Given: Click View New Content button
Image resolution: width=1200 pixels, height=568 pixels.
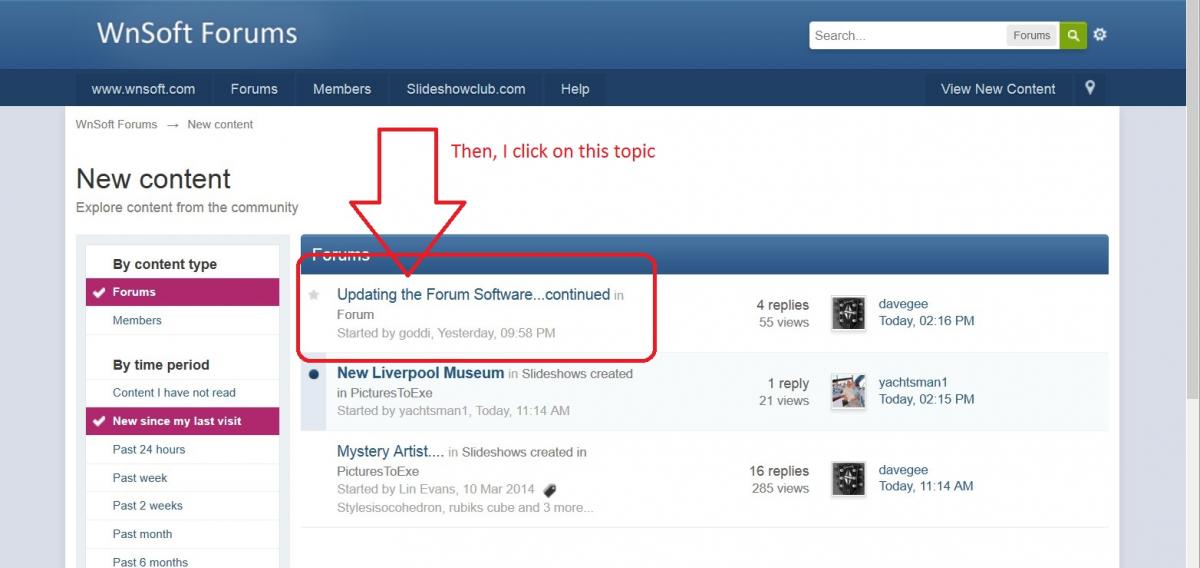Looking at the screenshot, I should 998,89.
